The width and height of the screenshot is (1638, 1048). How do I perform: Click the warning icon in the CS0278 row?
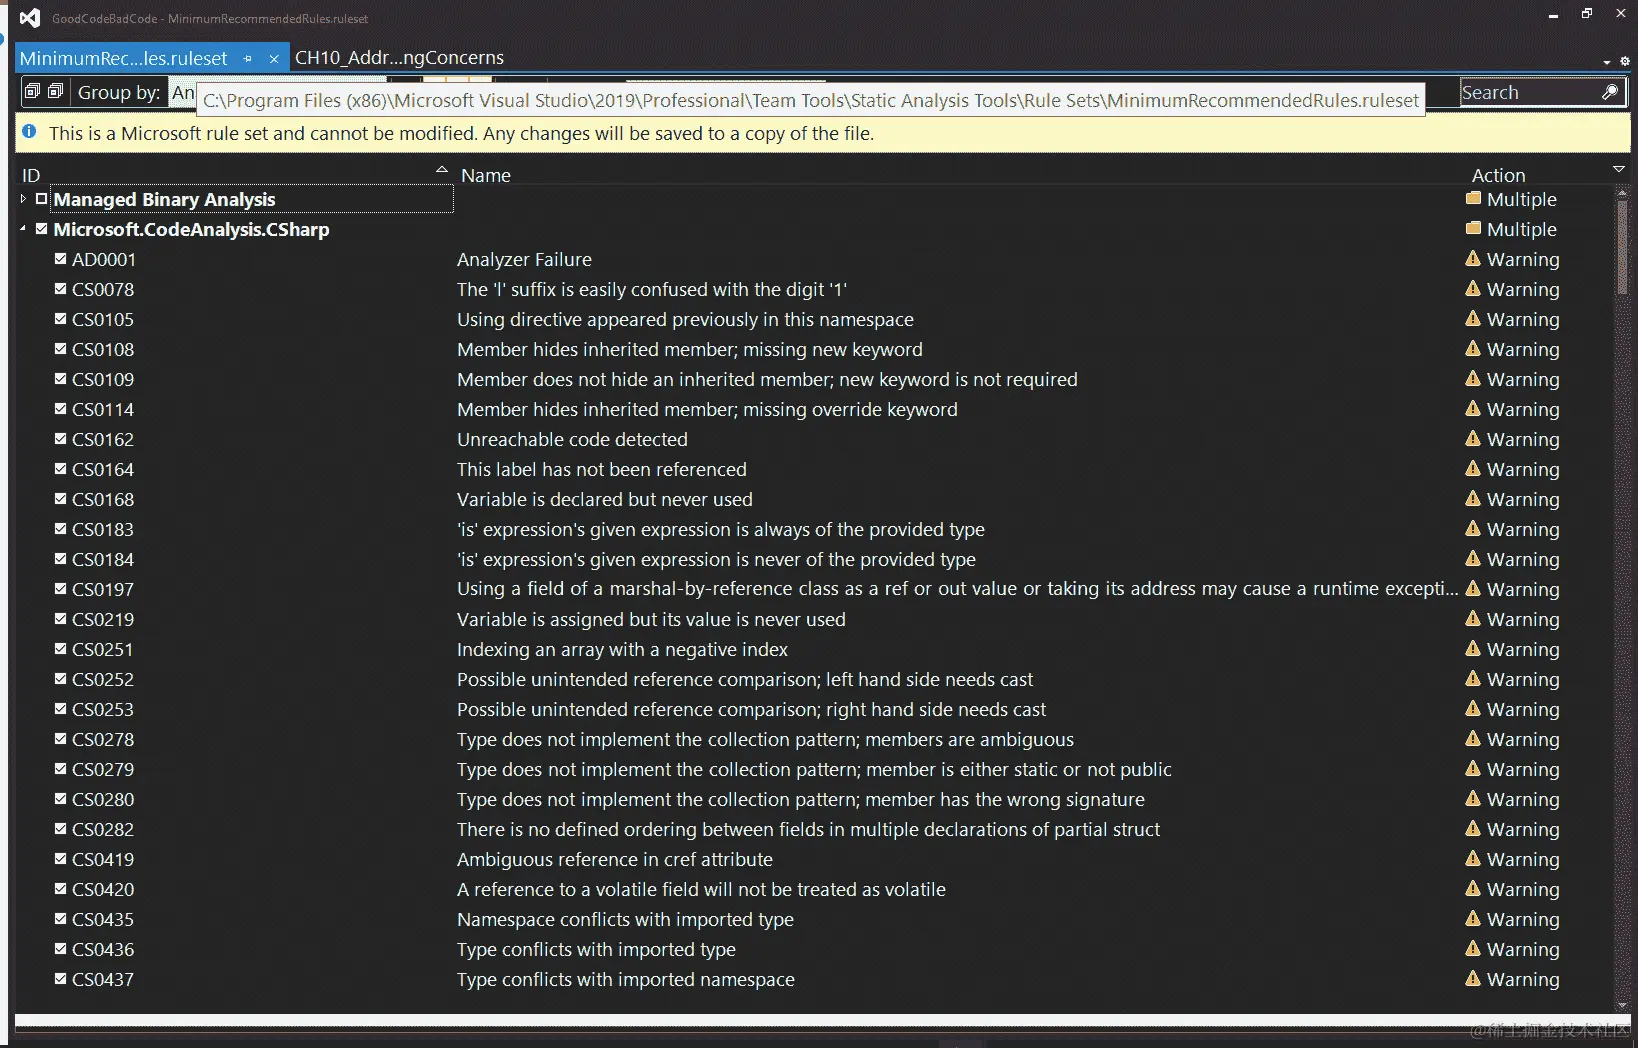point(1473,738)
